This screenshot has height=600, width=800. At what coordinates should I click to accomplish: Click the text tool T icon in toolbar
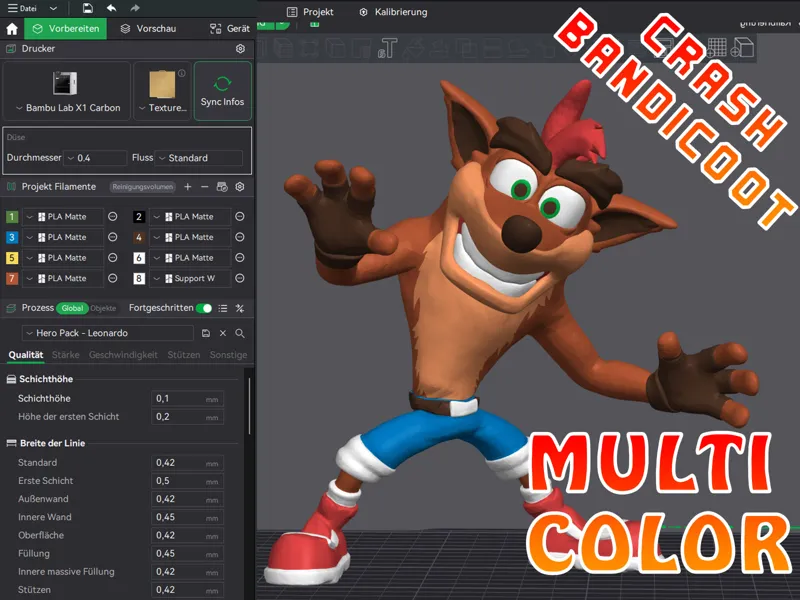coord(388,48)
